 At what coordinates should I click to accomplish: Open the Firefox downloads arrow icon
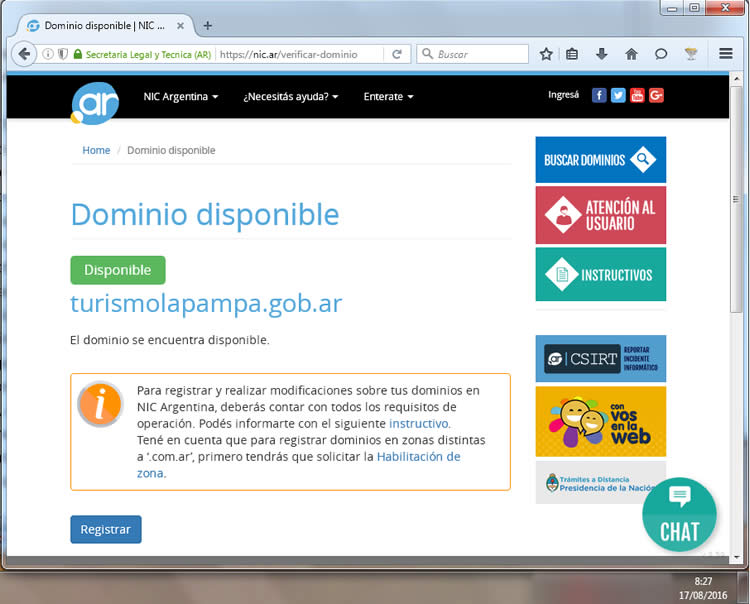tap(602, 54)
